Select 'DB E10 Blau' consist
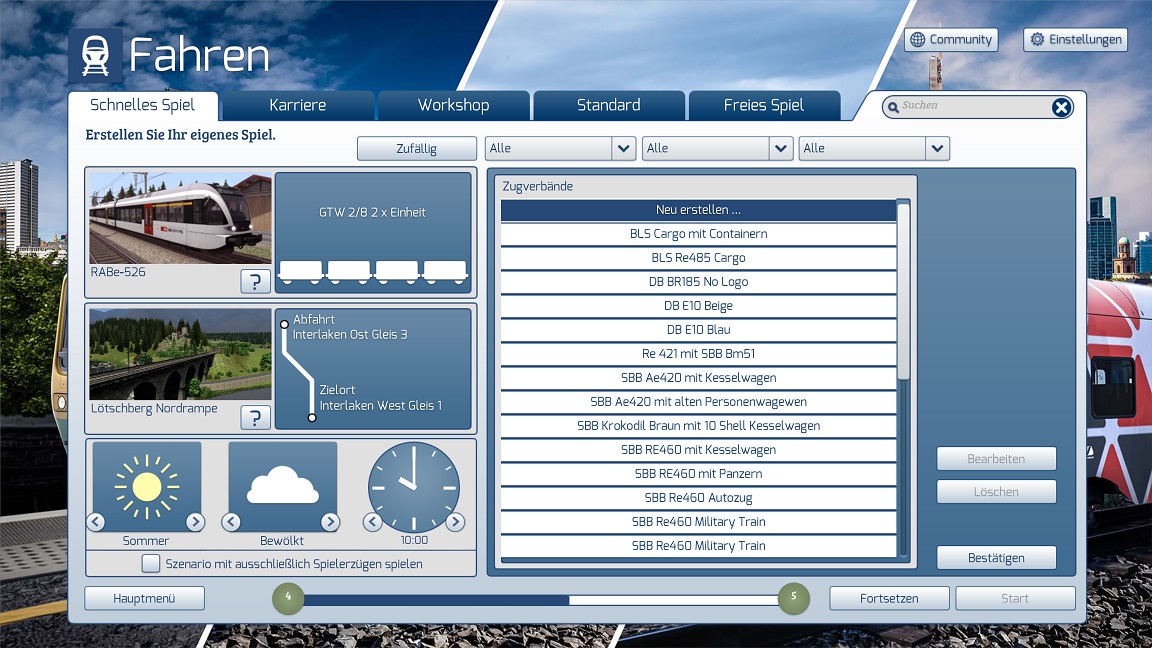This screenshot has height=648, width=1152. (x=698, y=330)
